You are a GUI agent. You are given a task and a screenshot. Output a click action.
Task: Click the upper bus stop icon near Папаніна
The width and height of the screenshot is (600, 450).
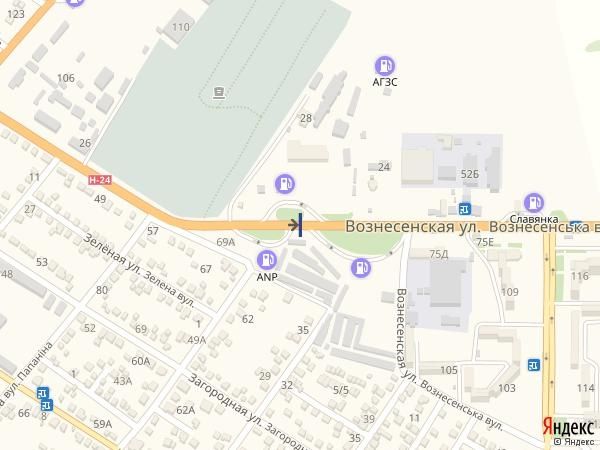tap(43, 393)
